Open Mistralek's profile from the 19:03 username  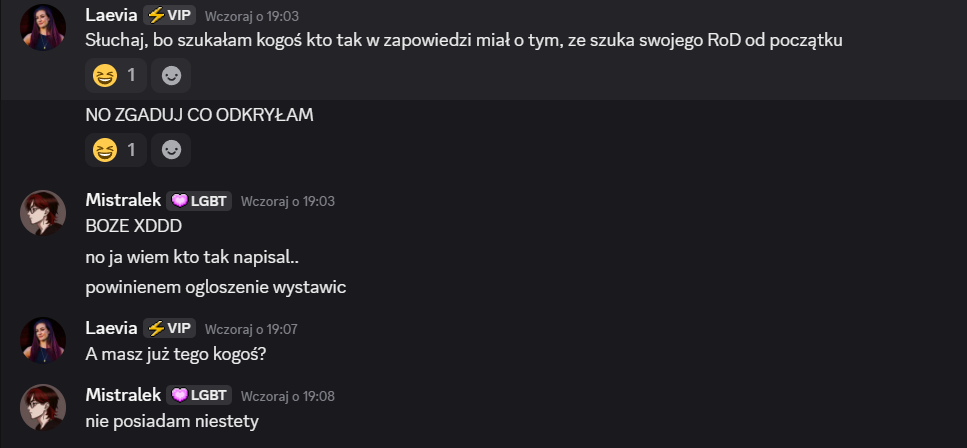(122, 201)
